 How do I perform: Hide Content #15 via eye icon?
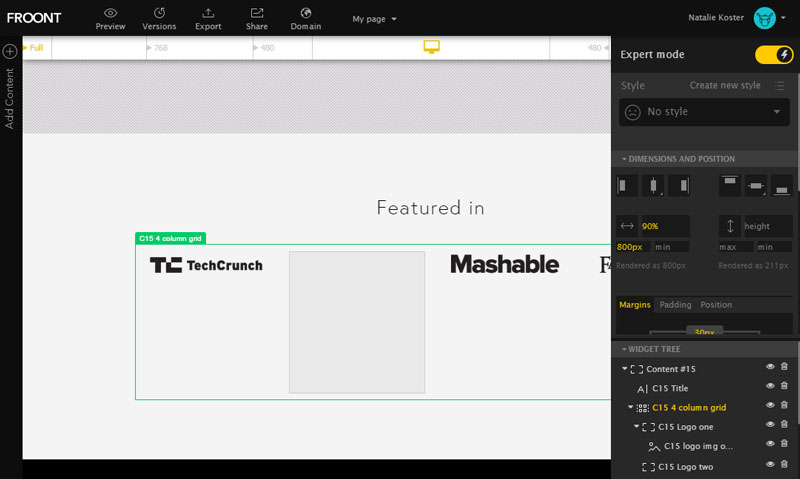(770, 367)
